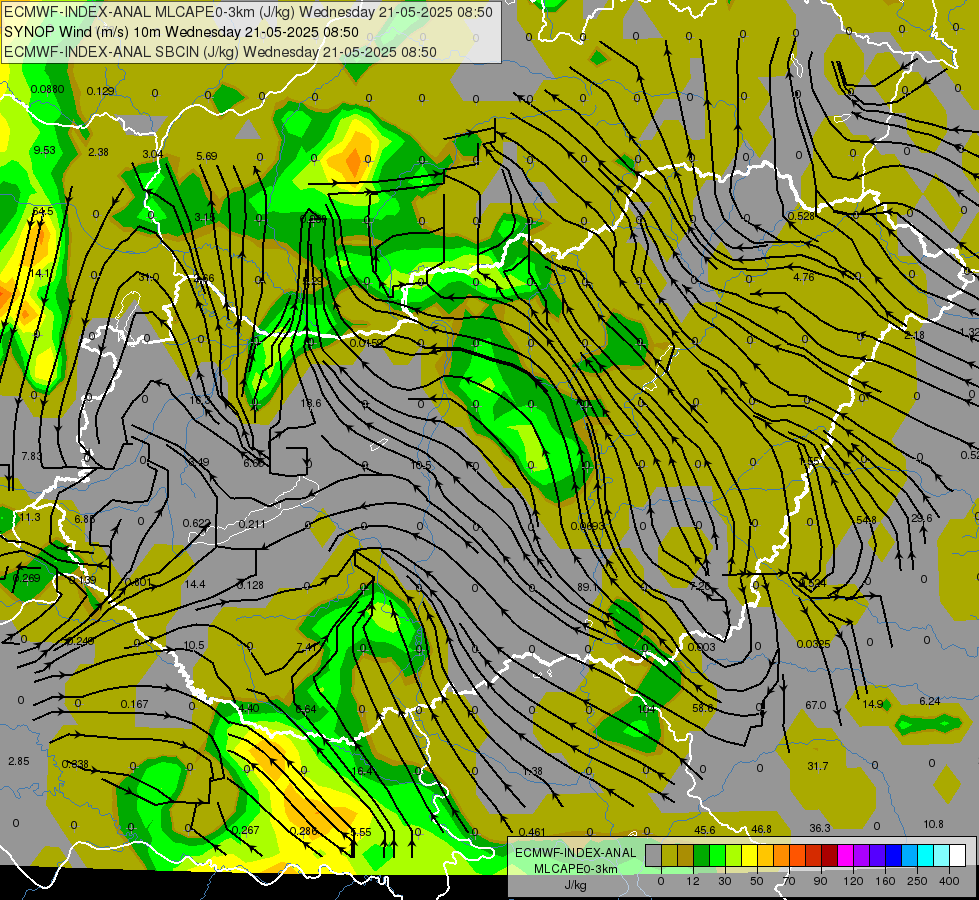This screenshot has width=979, height=900.
Task: Click the 120 tick label on colorbar
Action: pyautogui.click(x=853, y=881)
